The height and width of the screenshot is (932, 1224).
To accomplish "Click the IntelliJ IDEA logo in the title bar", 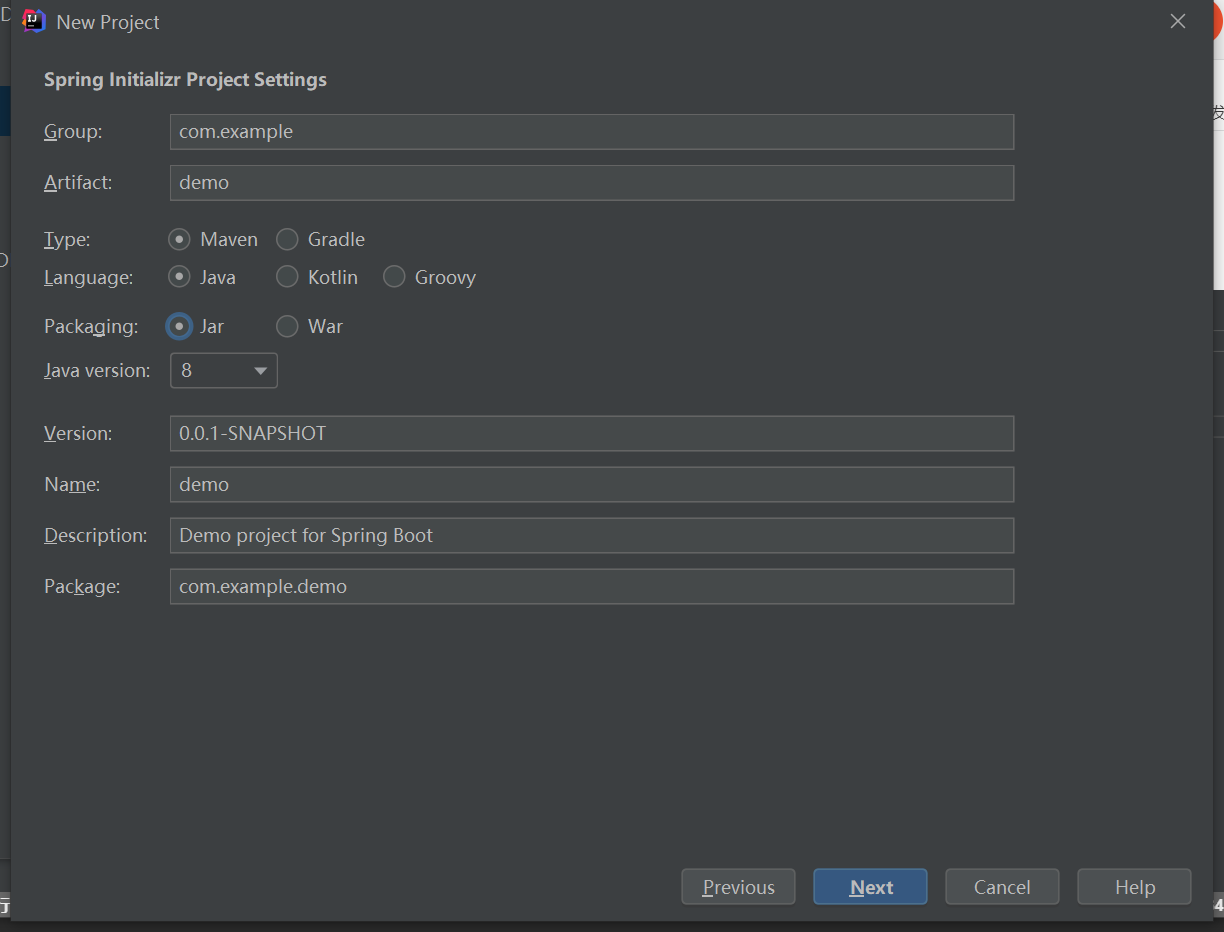I will coord(32,20).
